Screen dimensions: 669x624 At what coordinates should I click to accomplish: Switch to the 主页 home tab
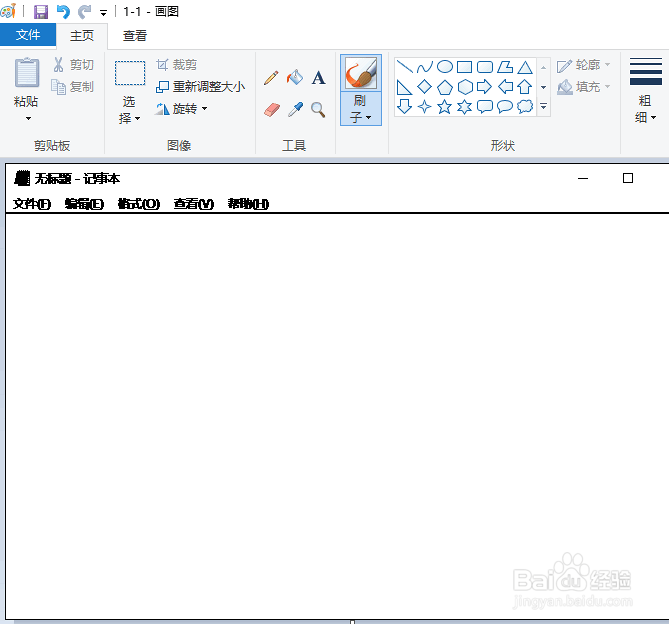point(82,35)
